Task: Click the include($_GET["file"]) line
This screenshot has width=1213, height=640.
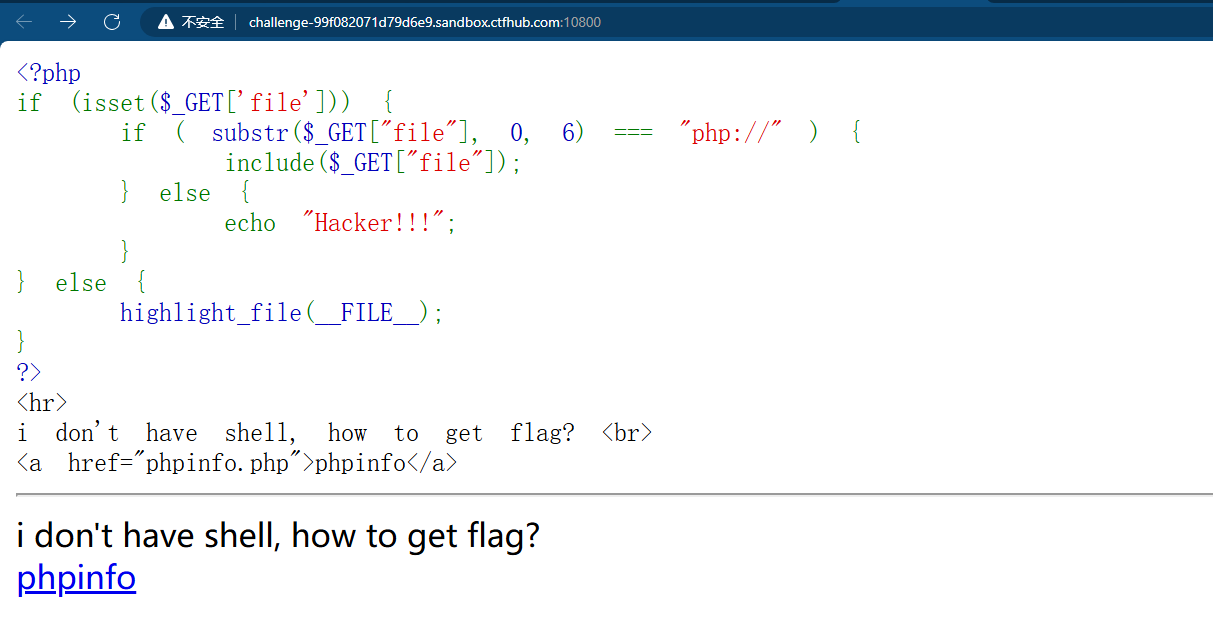Action: [x=372, y=163]
